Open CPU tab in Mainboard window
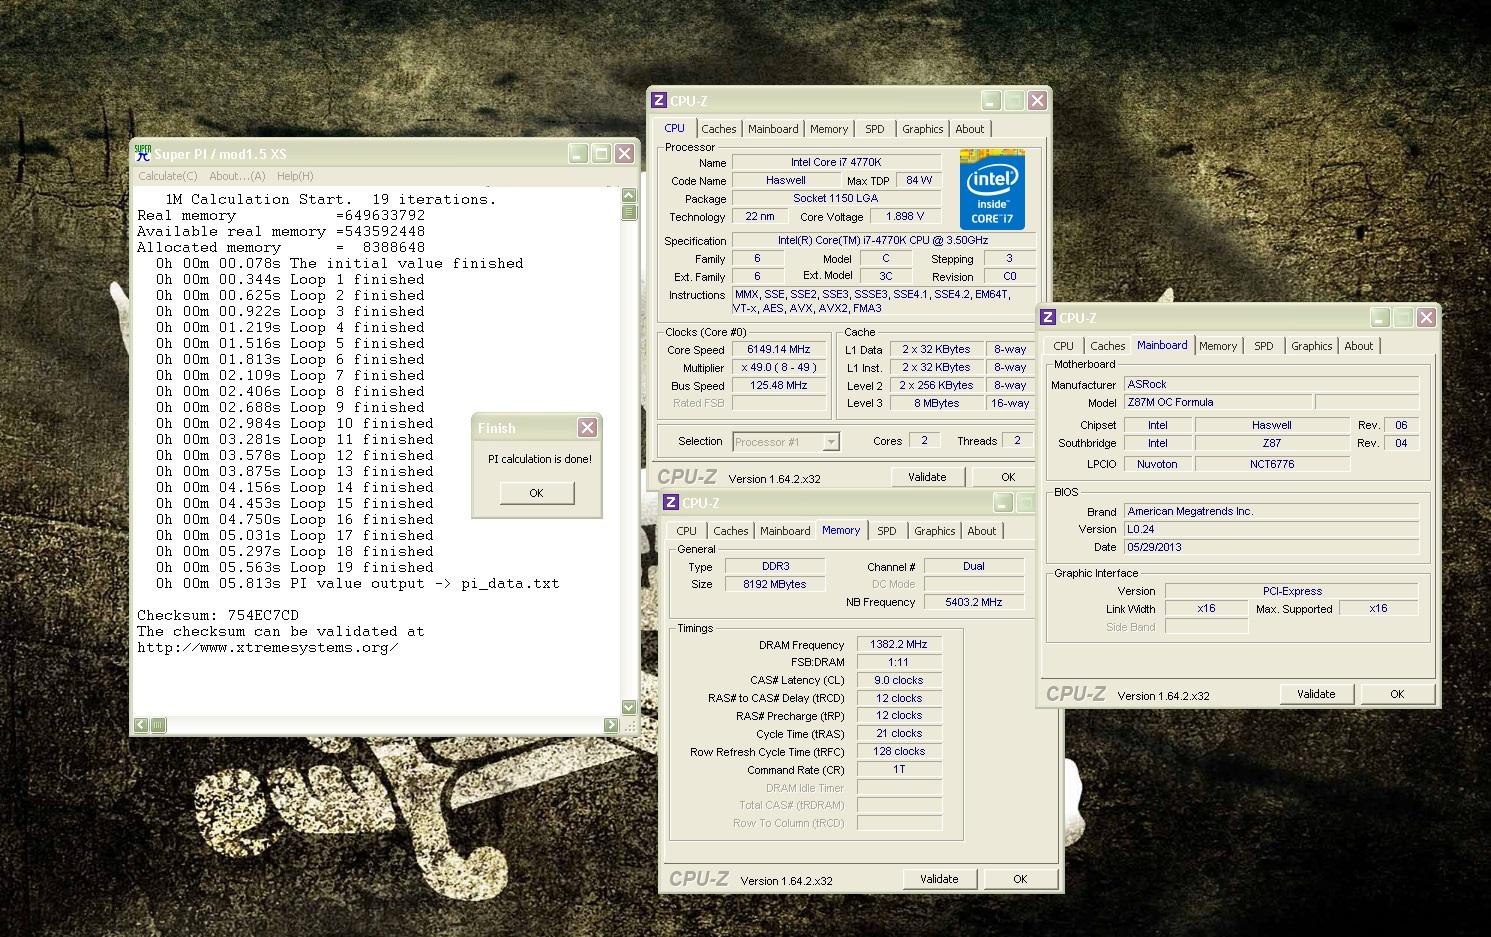1491x937 pixels. point(1063,346)
